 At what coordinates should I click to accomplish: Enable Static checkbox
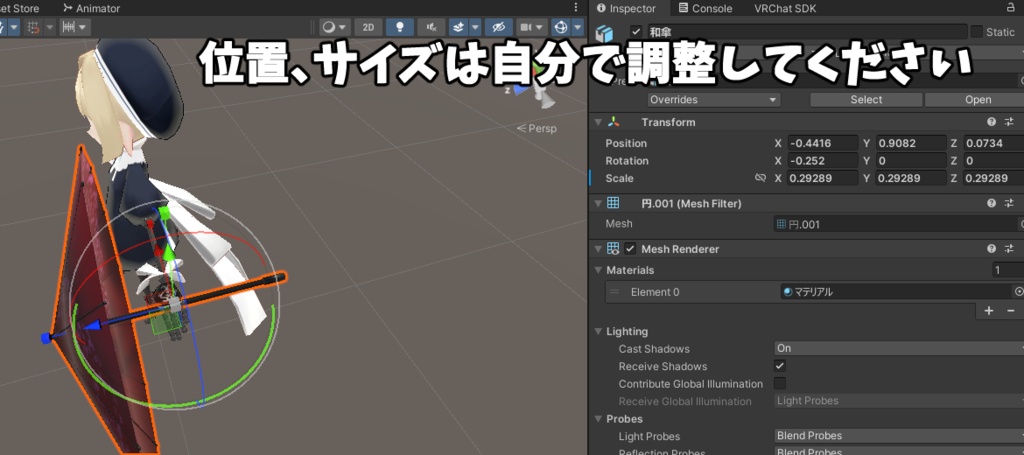977,32
